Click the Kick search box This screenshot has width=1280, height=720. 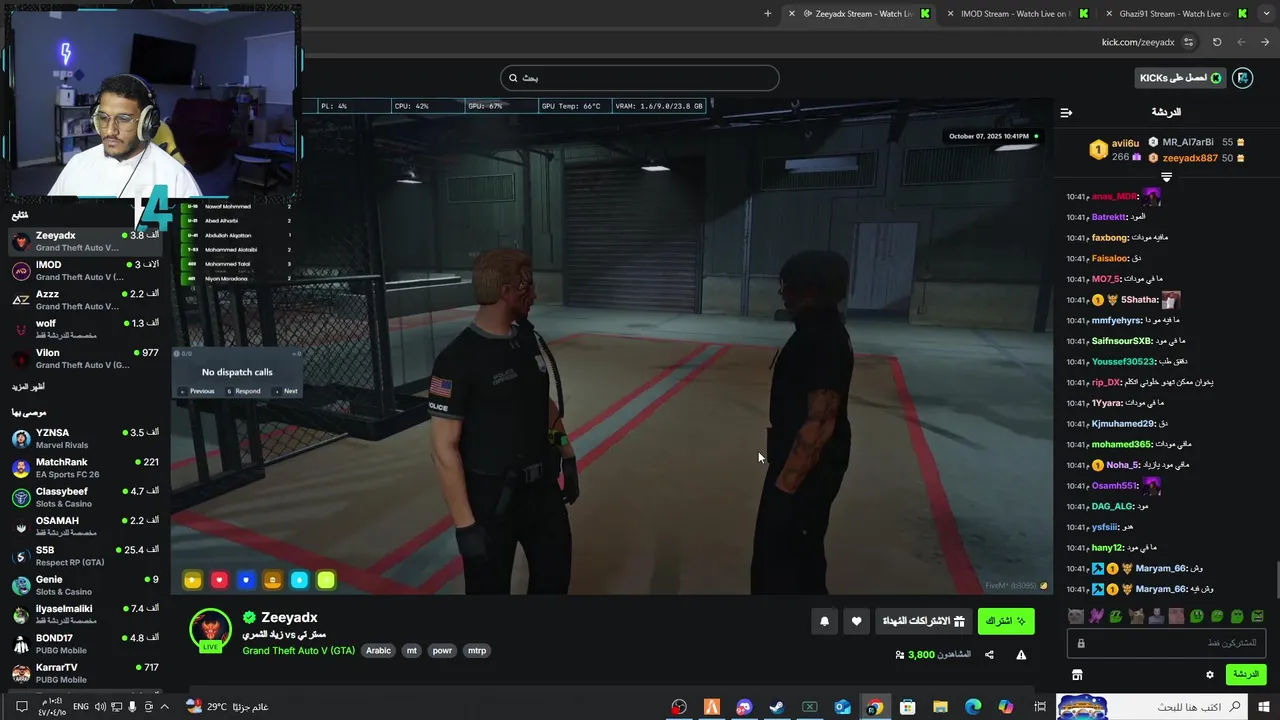pyautogui.click(x=640, y=78)
